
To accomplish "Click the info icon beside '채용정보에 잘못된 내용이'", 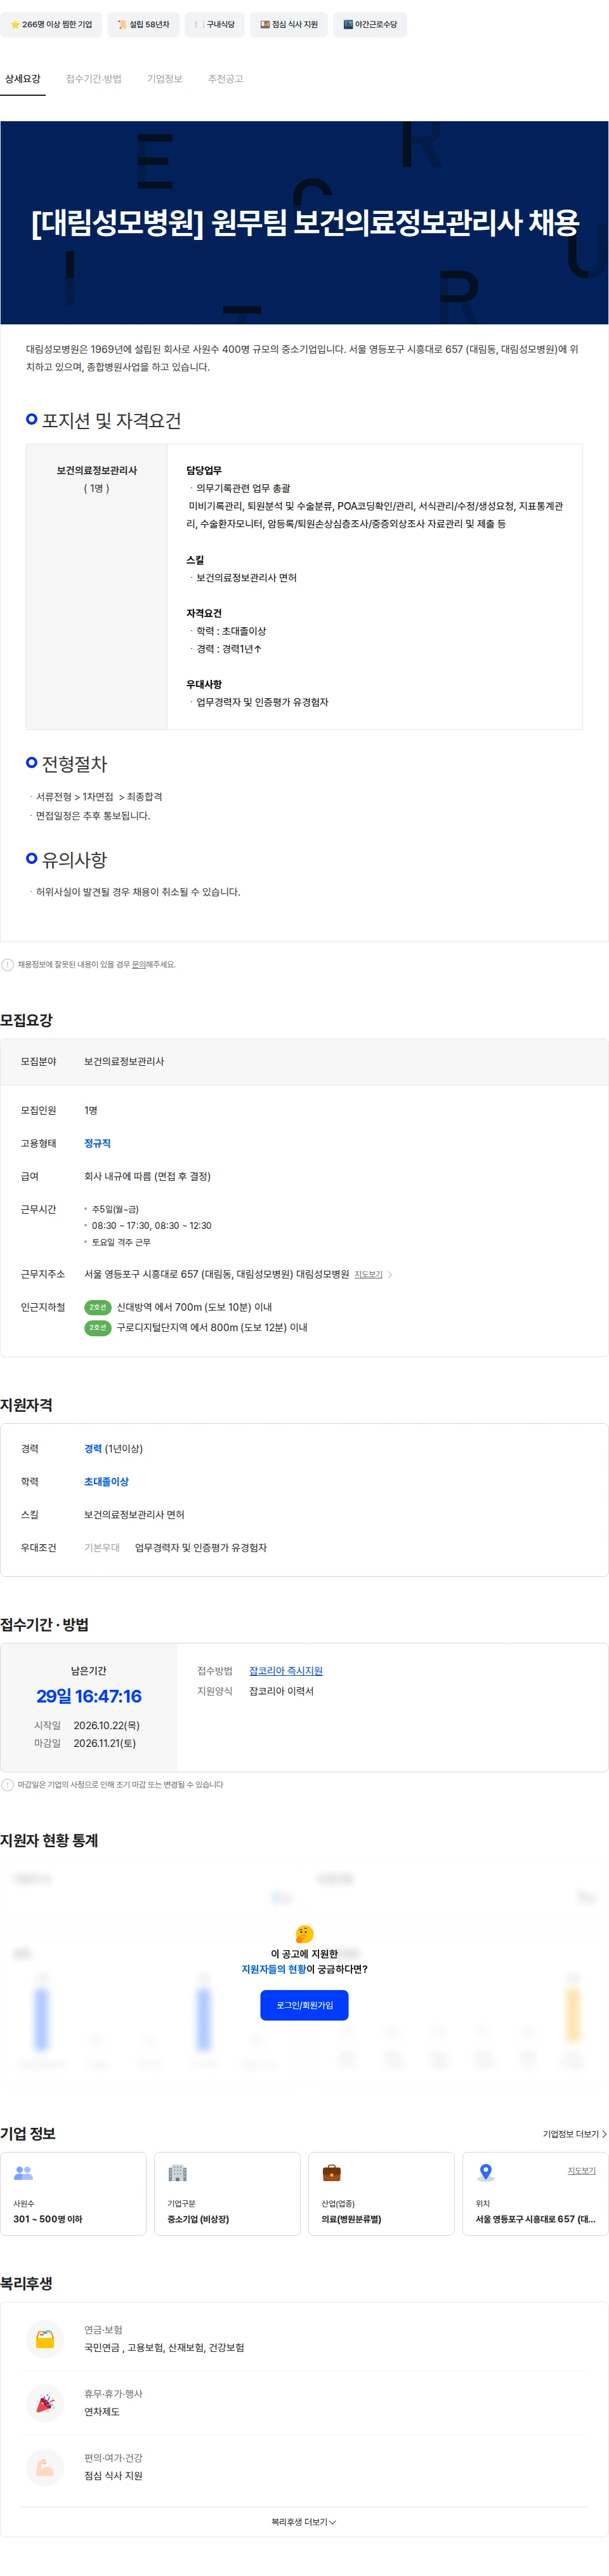I will click(x=8, y=965).
